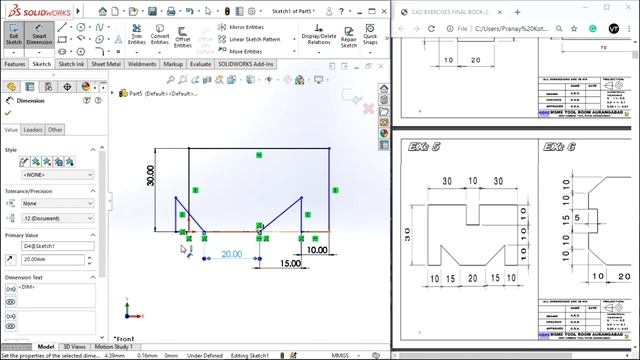Select the Smart Dimension tool
The width and height of the screenshot is (640, 360).
(39, 35)
